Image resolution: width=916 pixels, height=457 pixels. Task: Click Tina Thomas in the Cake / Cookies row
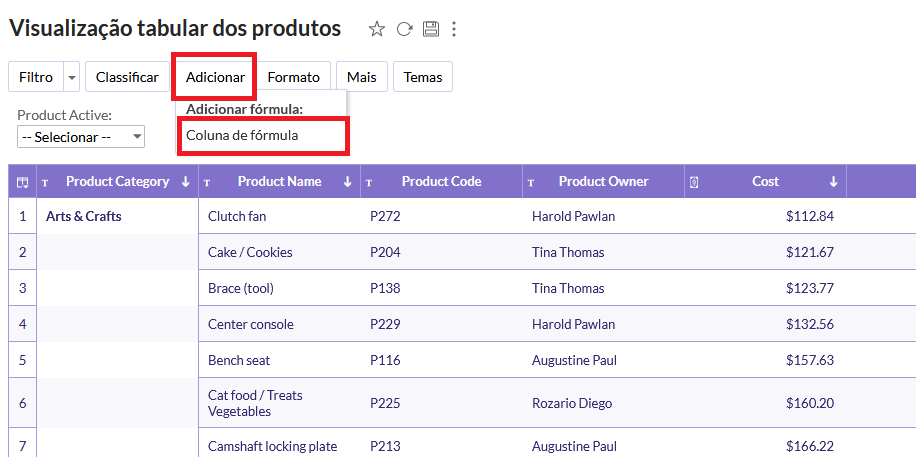click(x=568, y=252)
